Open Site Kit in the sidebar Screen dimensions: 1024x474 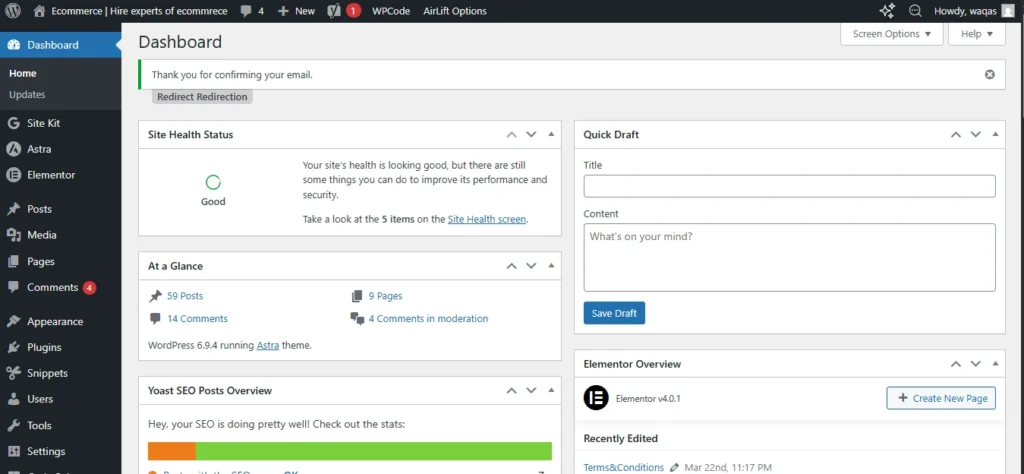click(x=60, y=123)
